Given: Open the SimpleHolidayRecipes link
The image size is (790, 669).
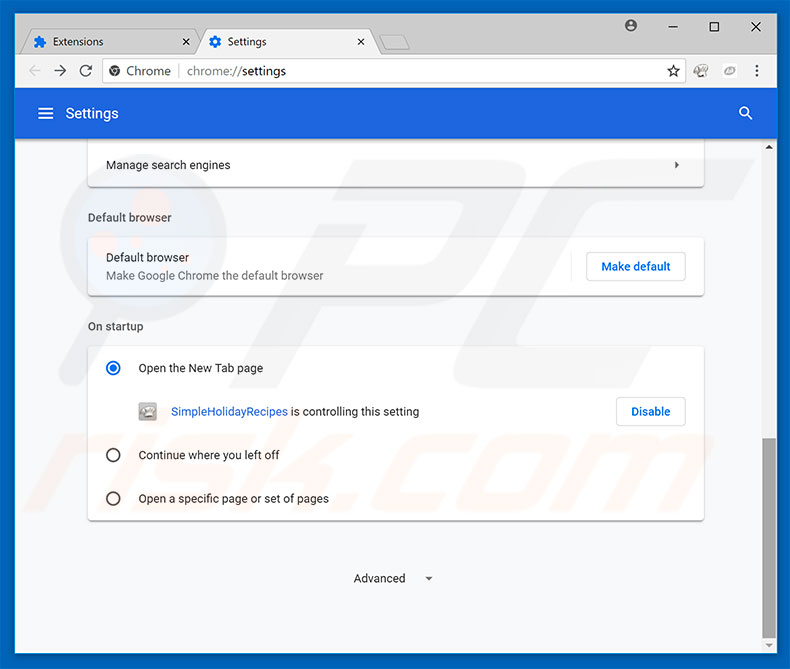Looking at the screenshot, I should pyautogui.click(x=229, y=411).
